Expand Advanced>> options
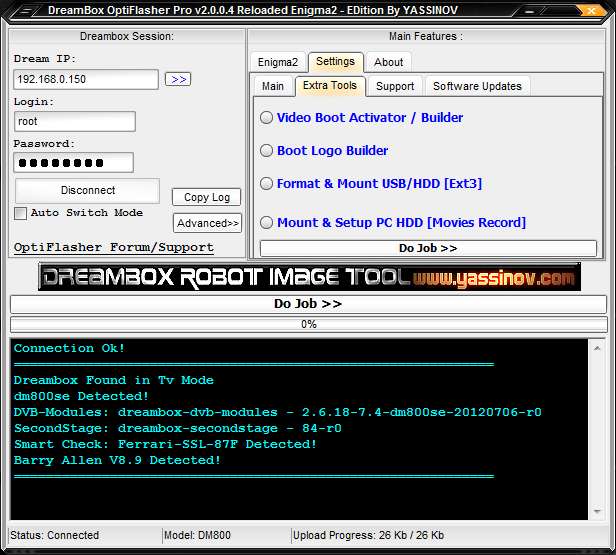 207,223
